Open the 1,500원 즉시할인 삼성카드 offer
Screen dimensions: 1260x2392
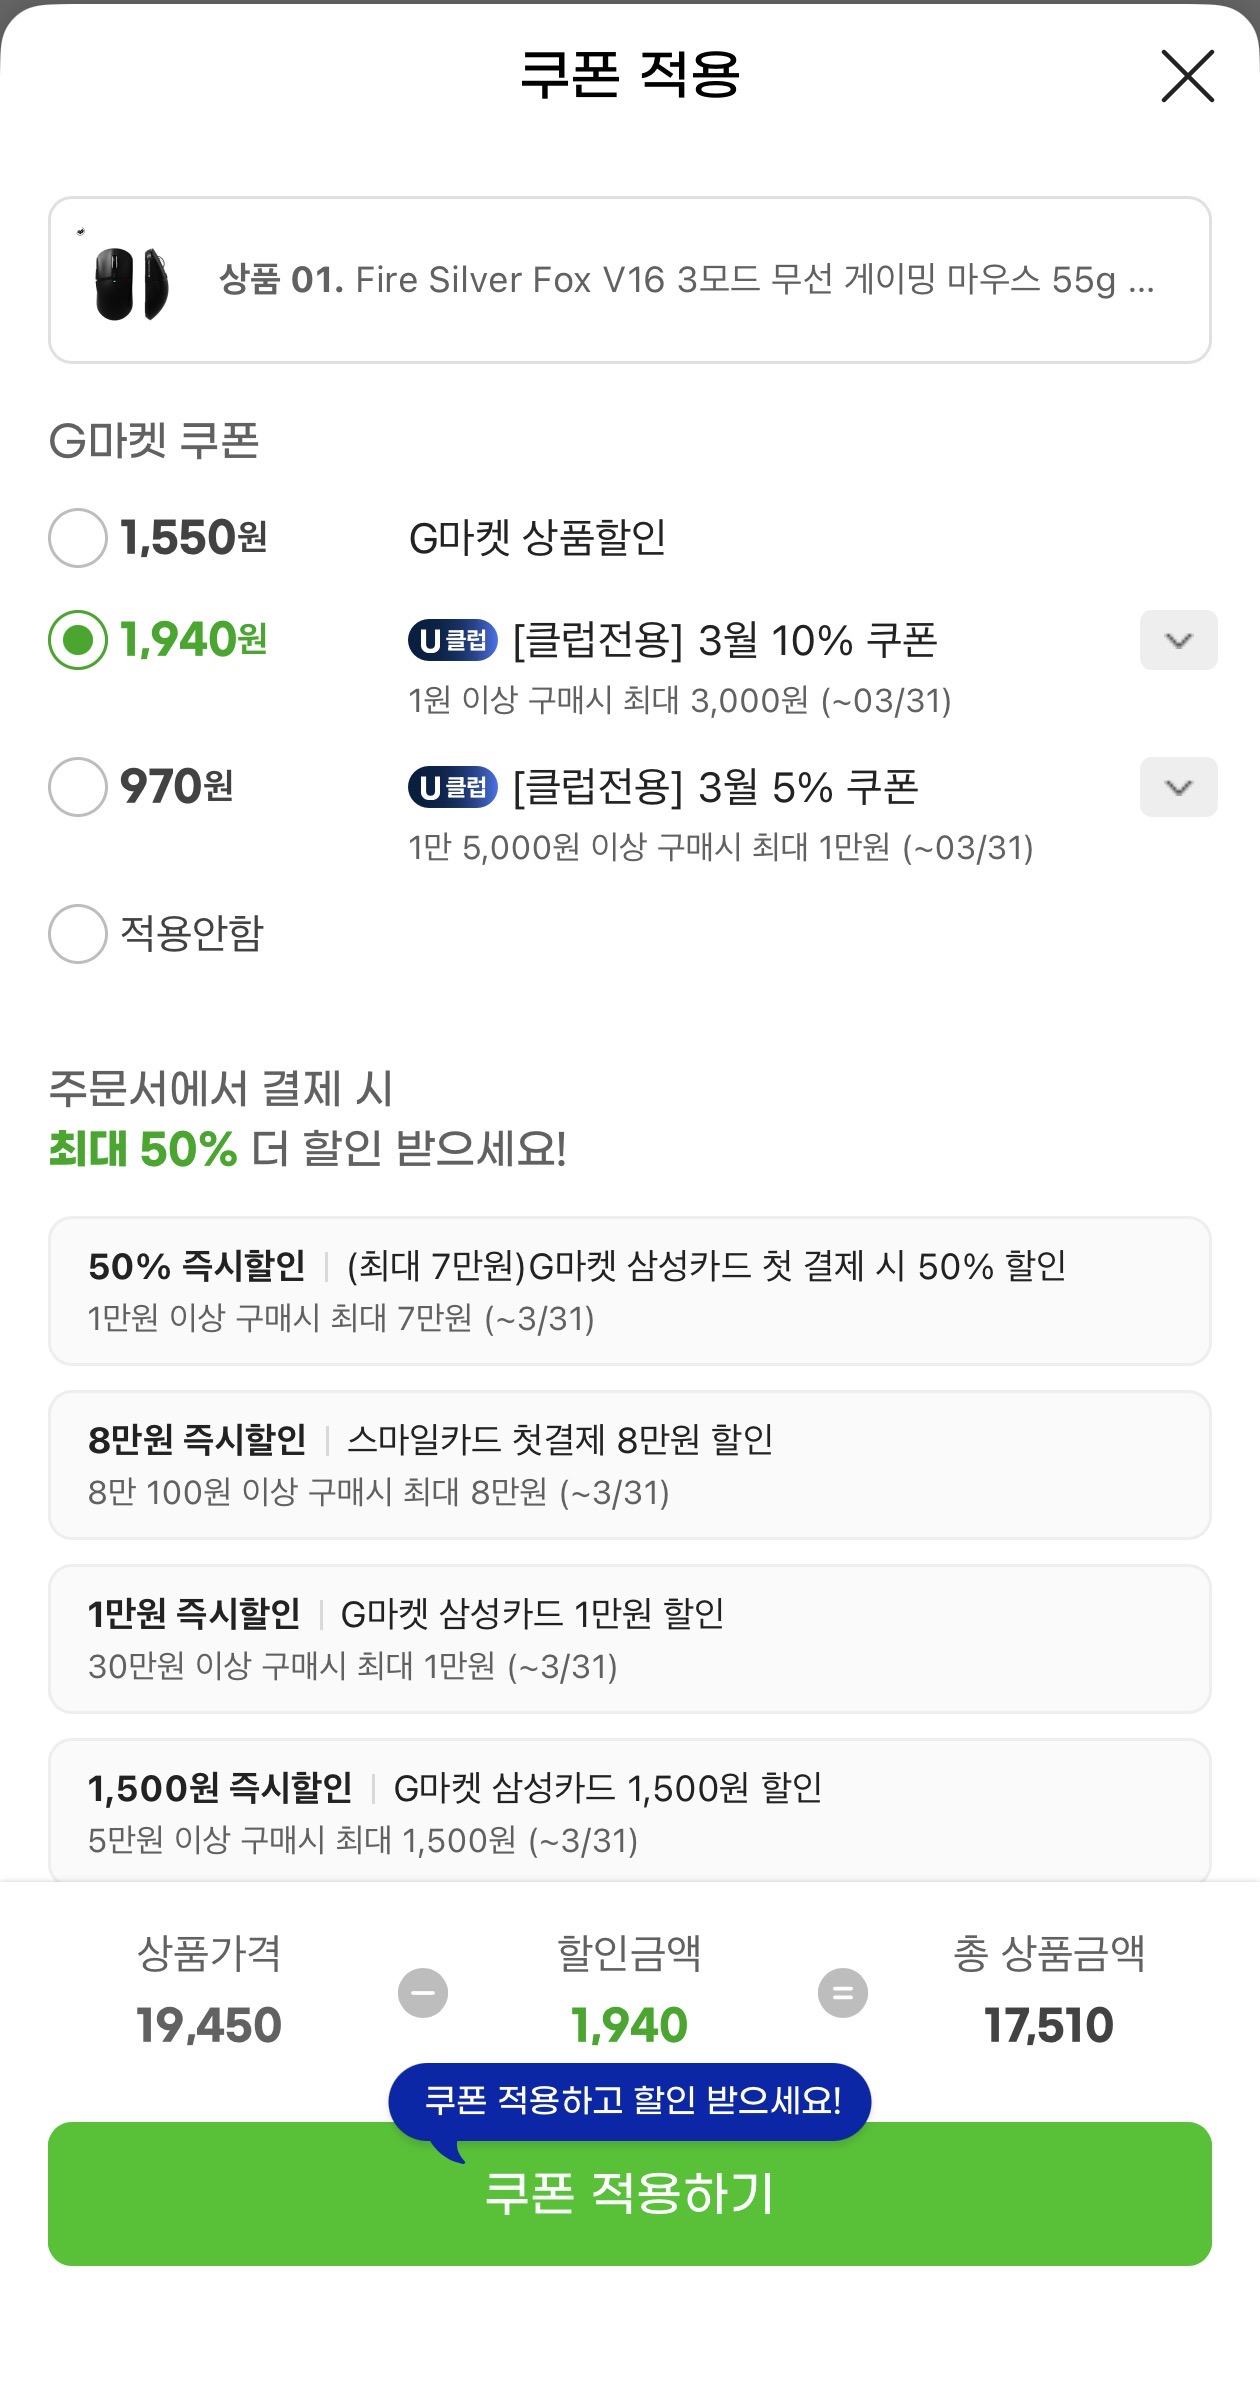coord(630,1811)
